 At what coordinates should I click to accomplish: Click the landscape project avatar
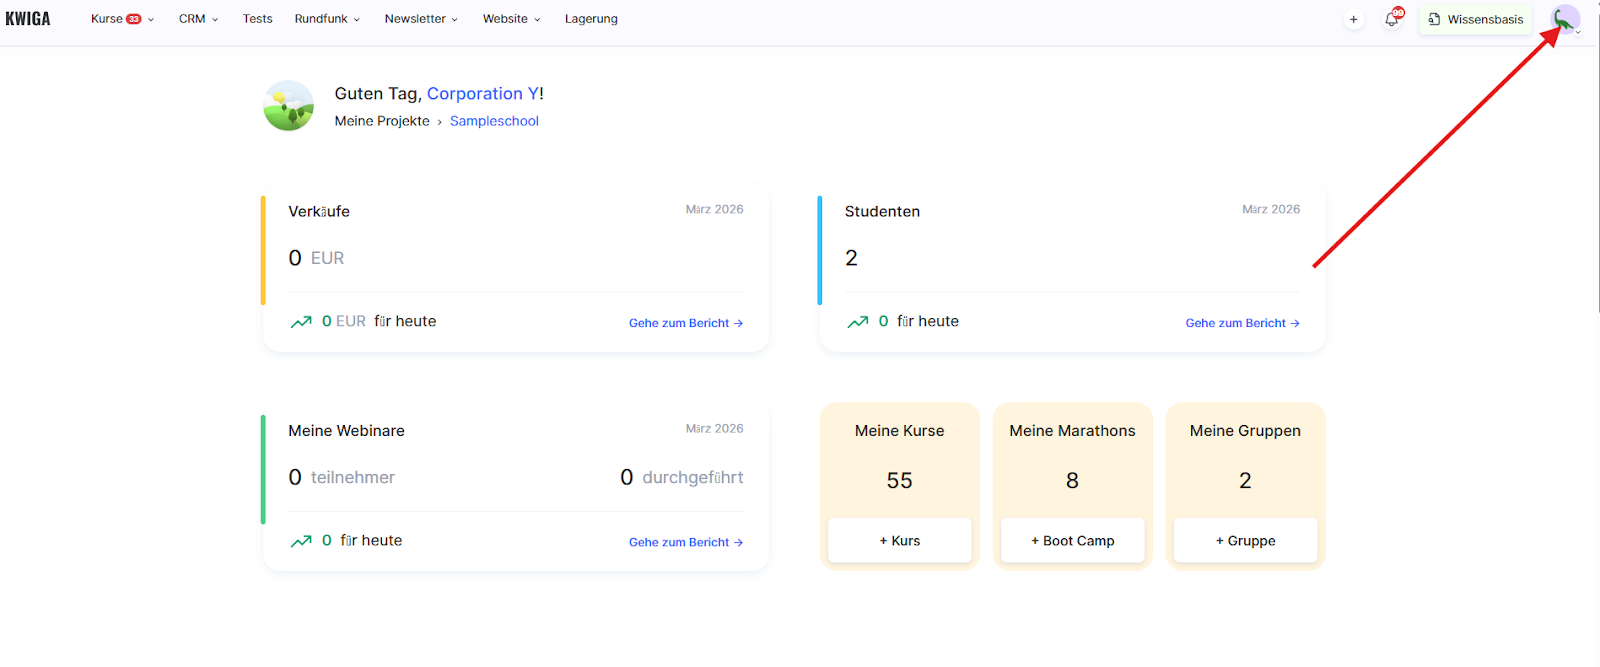click(288, 106)
